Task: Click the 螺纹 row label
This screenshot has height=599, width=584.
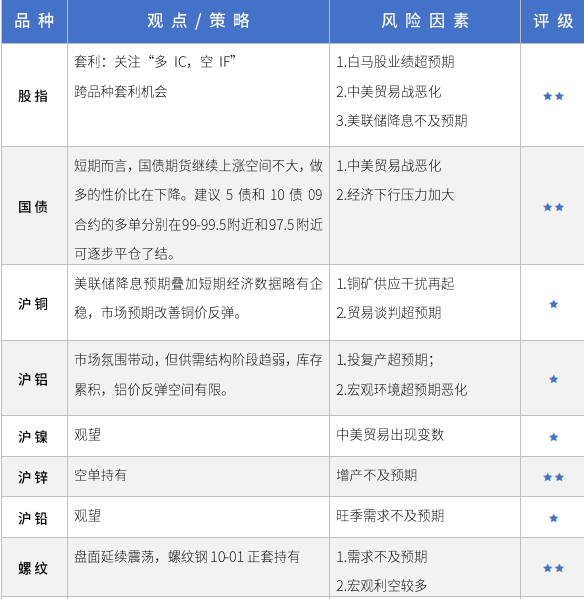Action: [x=33, y=568]
